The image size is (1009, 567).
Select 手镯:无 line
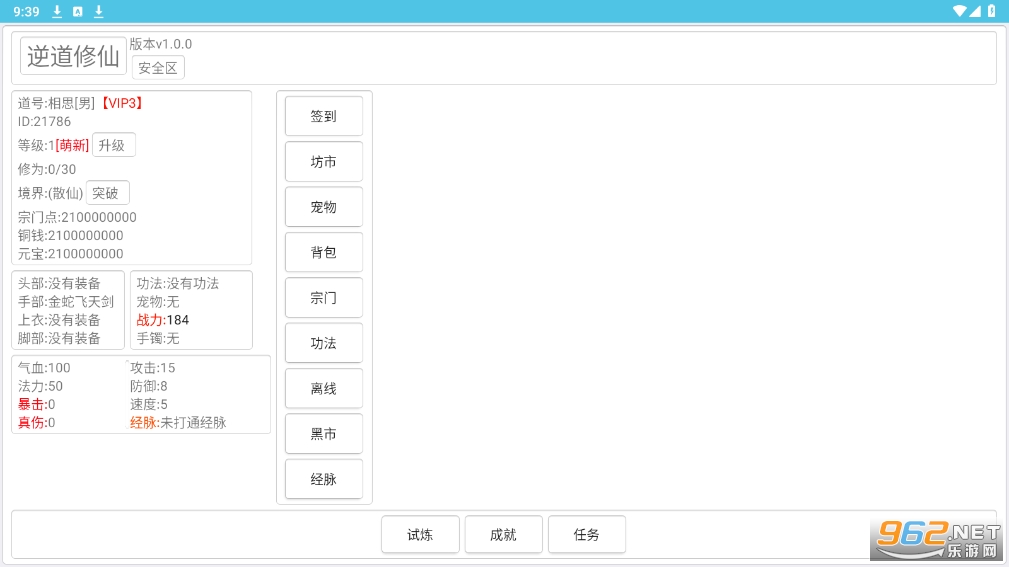(158, 338)
